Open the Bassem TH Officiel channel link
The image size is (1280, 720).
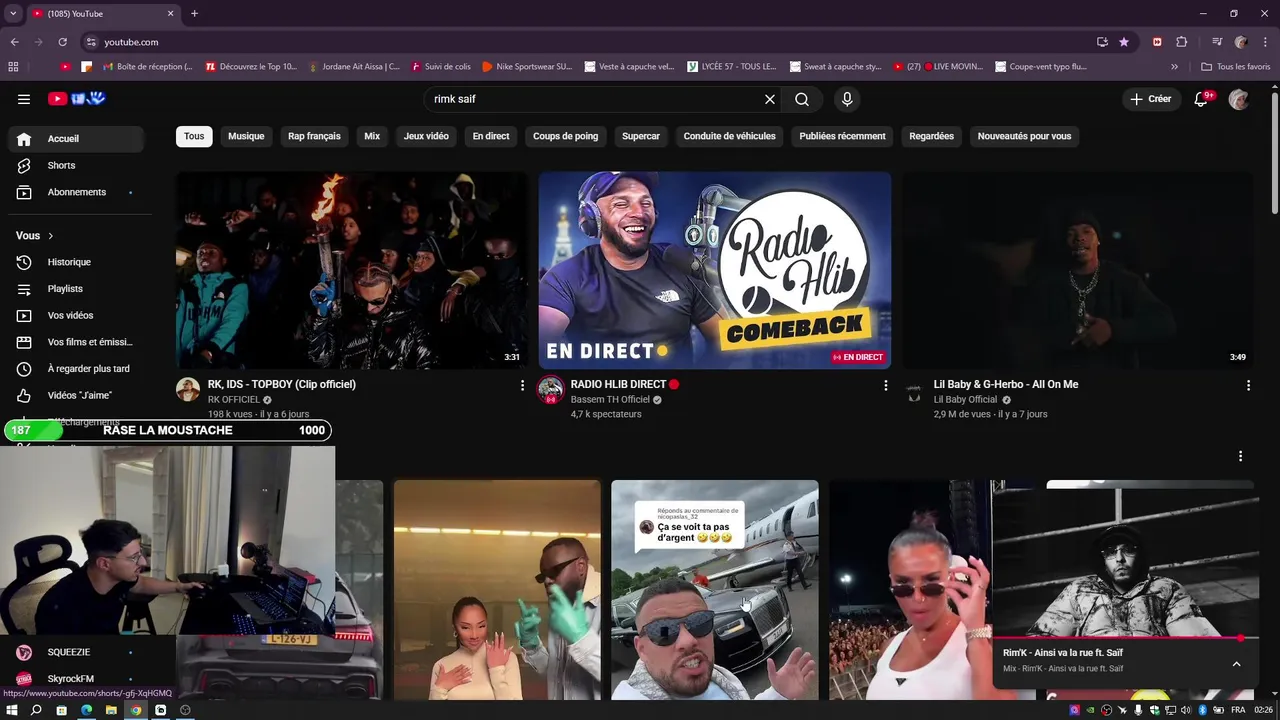(610, 400)
